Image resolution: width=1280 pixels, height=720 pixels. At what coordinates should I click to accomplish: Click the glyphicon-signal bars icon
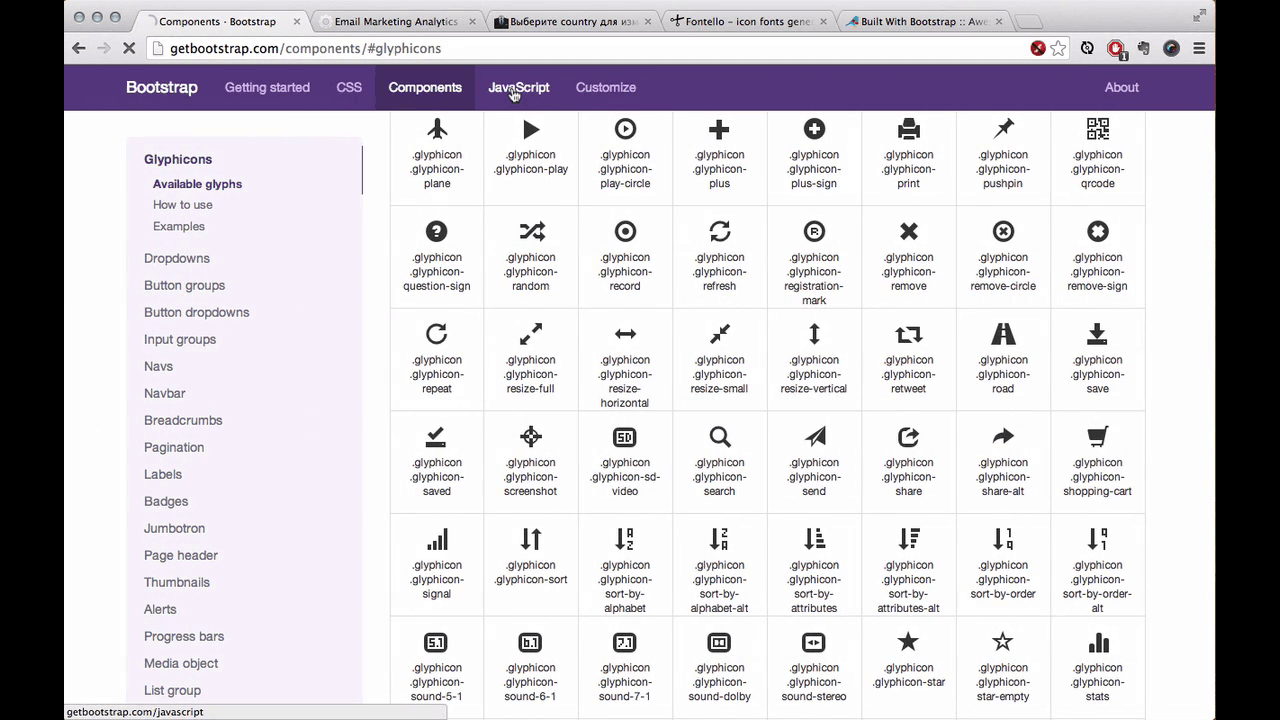437,540
